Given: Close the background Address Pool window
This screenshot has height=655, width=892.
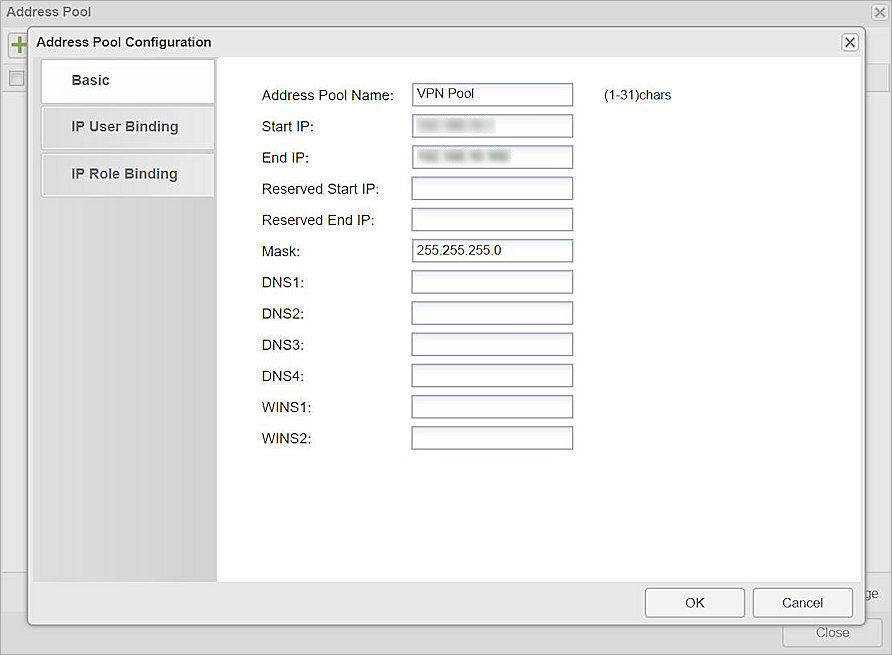Looking at the screenshot, I should [x=879, y=12].
